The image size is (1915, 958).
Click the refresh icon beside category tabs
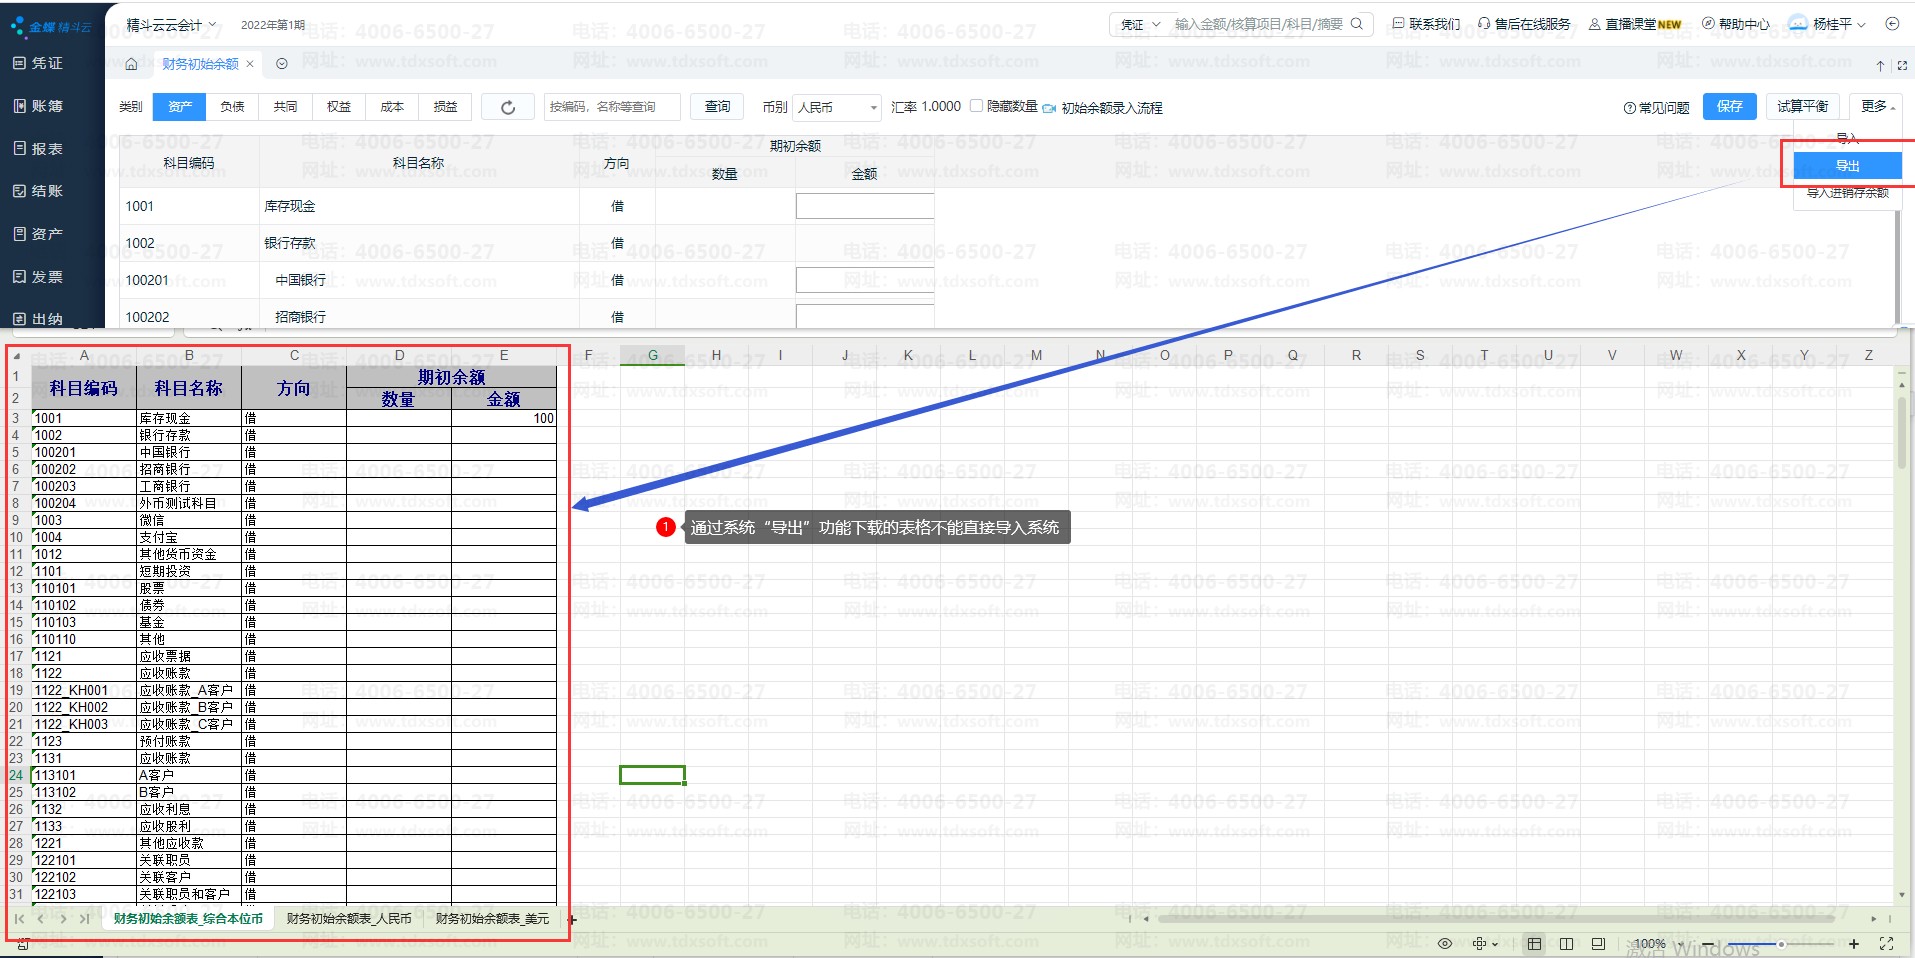tap(508, 107)
